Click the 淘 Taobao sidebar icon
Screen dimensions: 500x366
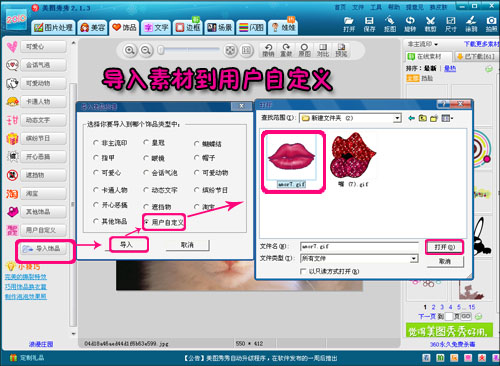[x=12, y=194]
